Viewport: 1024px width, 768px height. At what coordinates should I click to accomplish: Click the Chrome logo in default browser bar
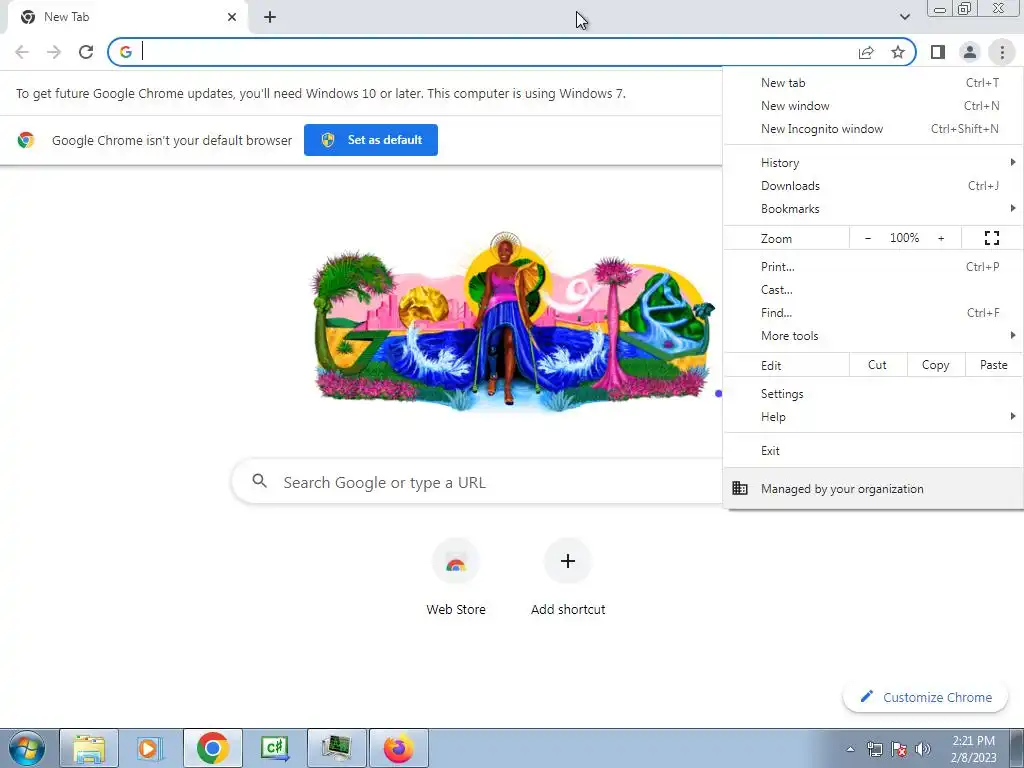26,140
